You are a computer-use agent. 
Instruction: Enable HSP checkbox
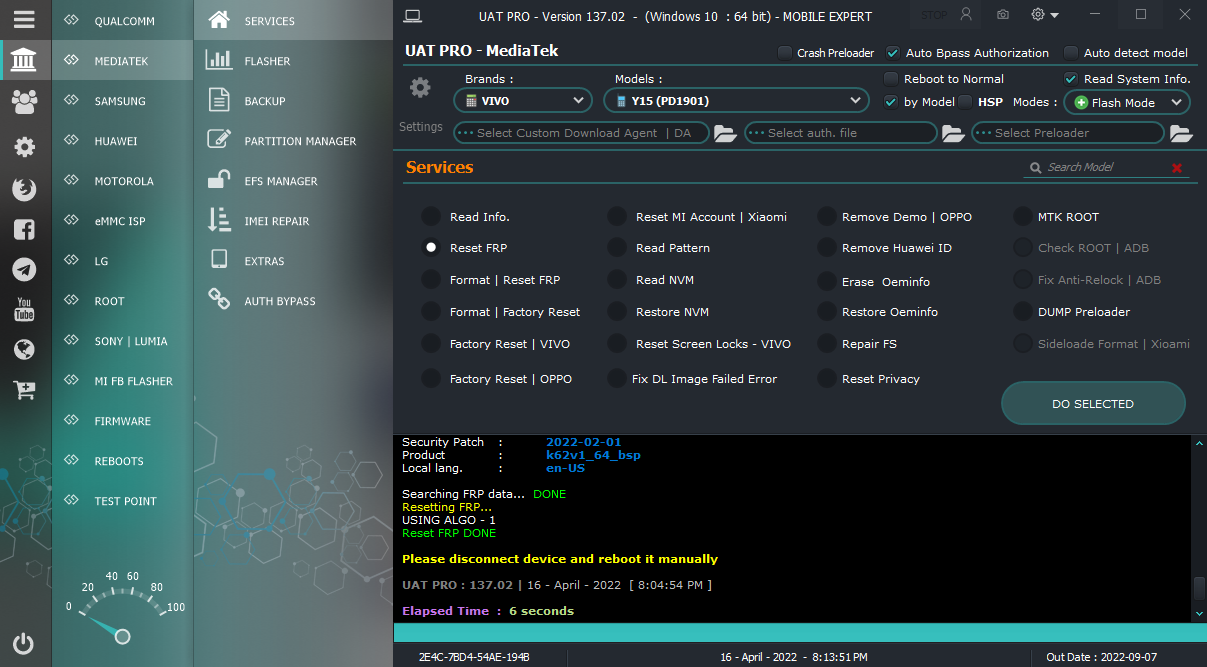[x=965, y=102]
